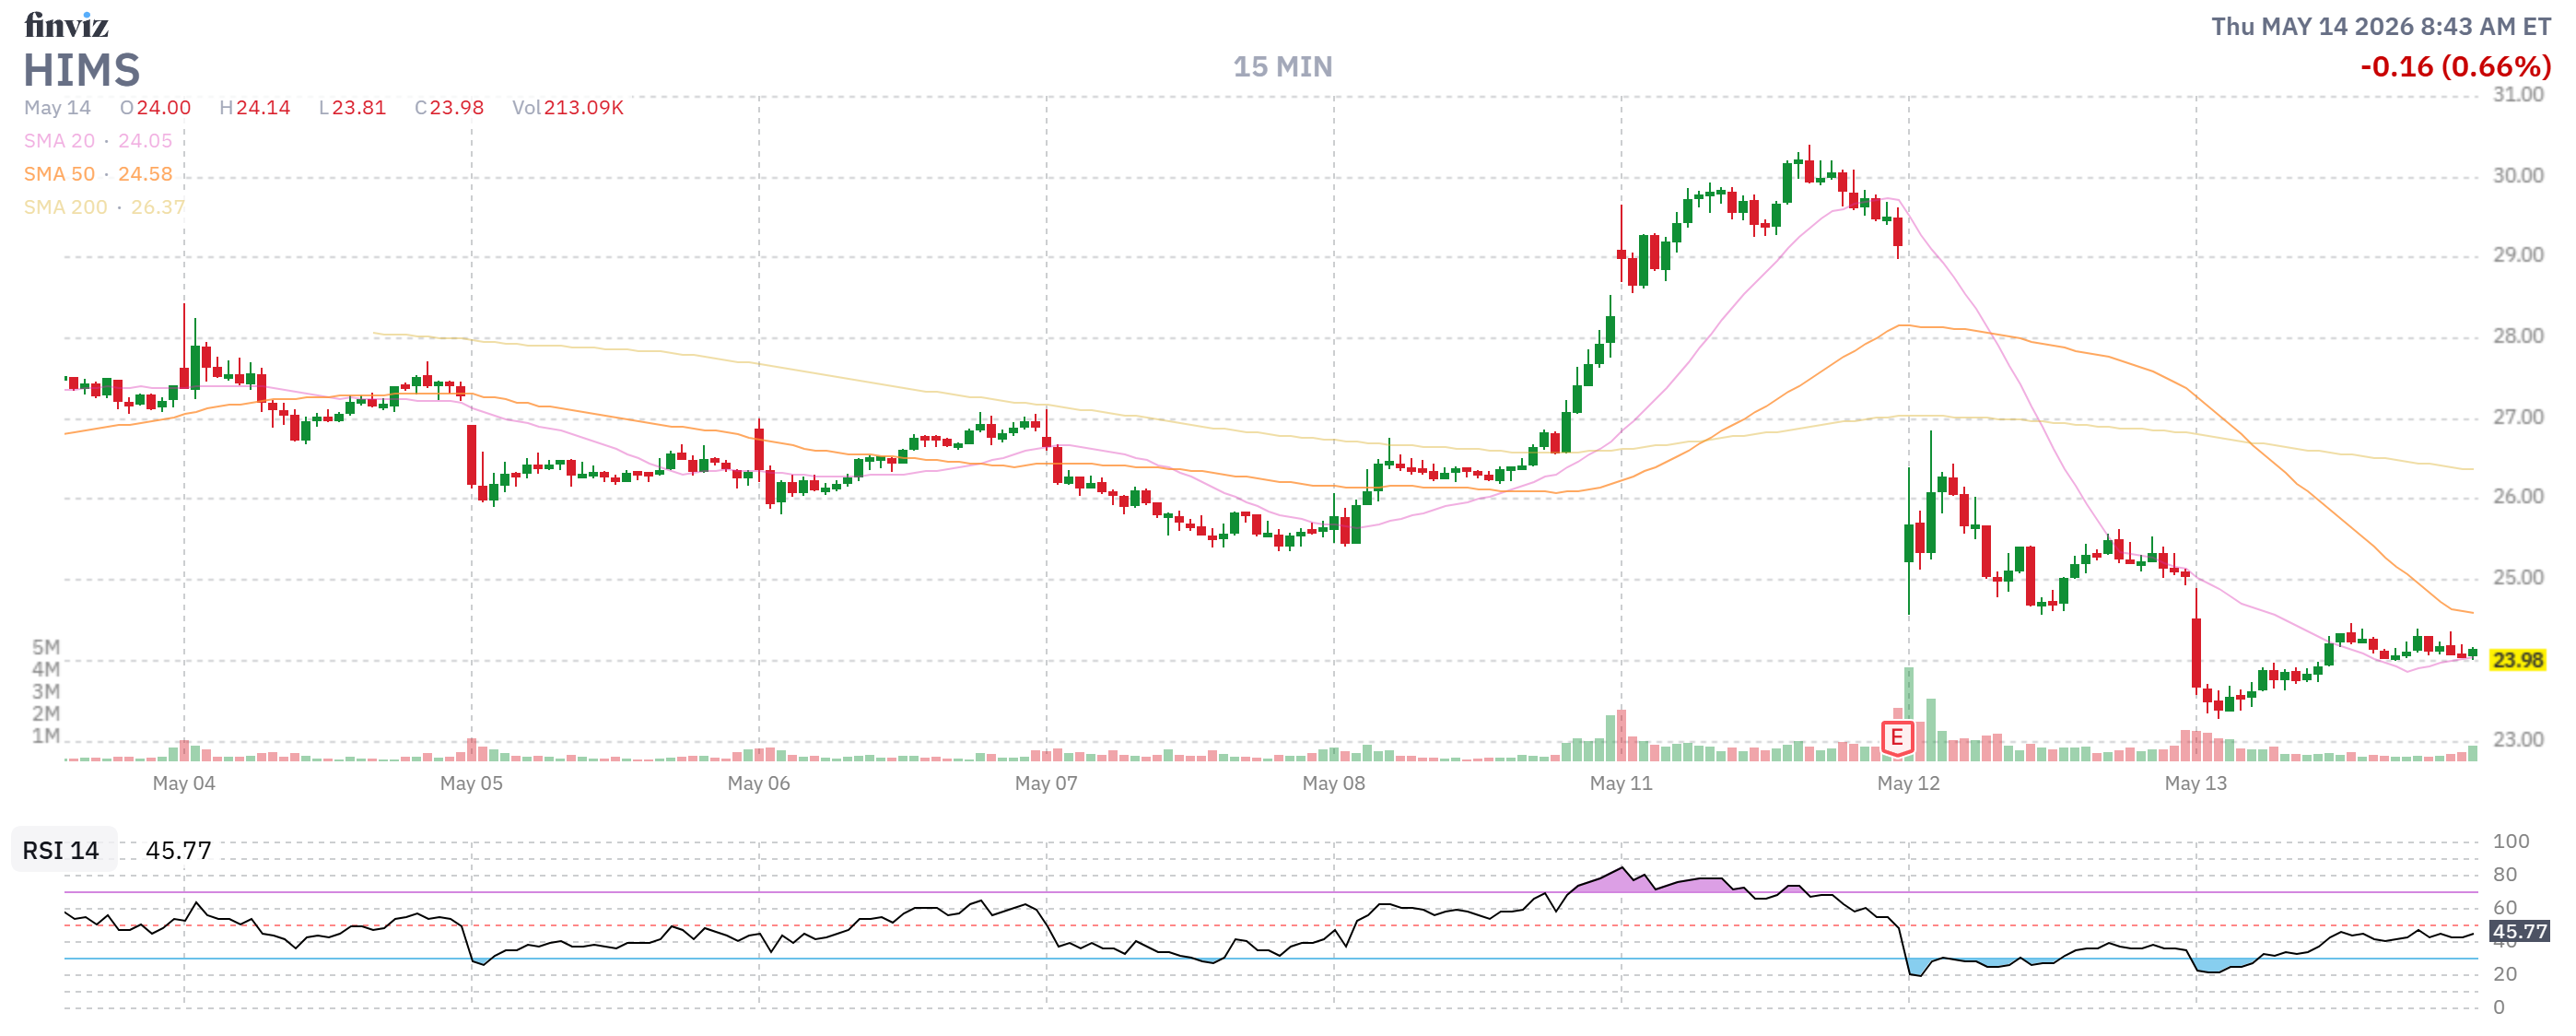Click the yellow current price tag 23.98
Viewport: 2576px width, 1036px height.
pyautogui.click(x=2517, y=660)
